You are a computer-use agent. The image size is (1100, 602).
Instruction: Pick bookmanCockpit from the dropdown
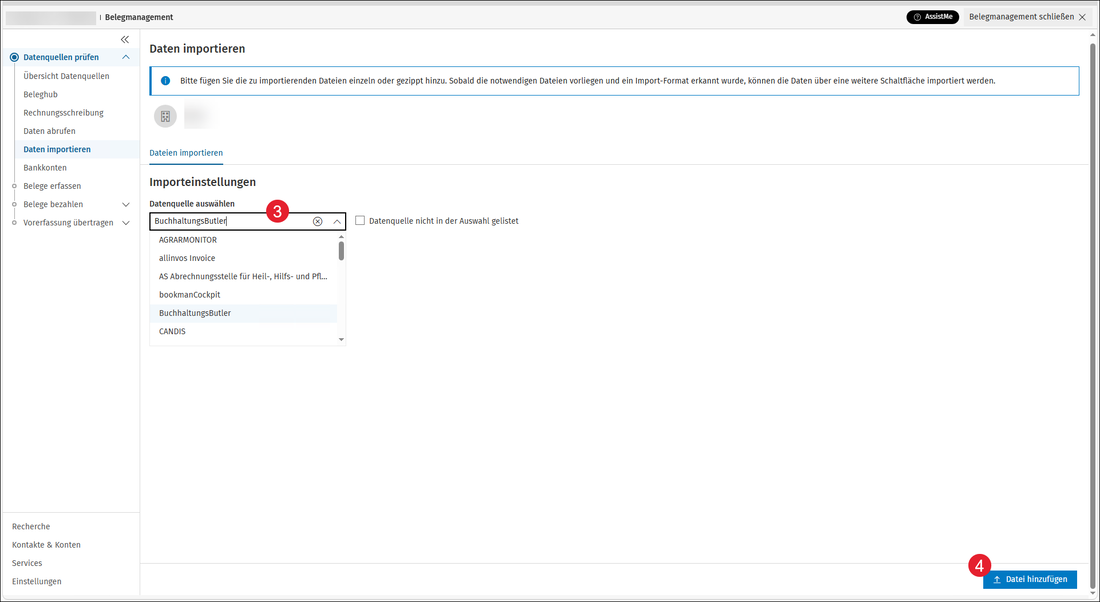(243, 295)
